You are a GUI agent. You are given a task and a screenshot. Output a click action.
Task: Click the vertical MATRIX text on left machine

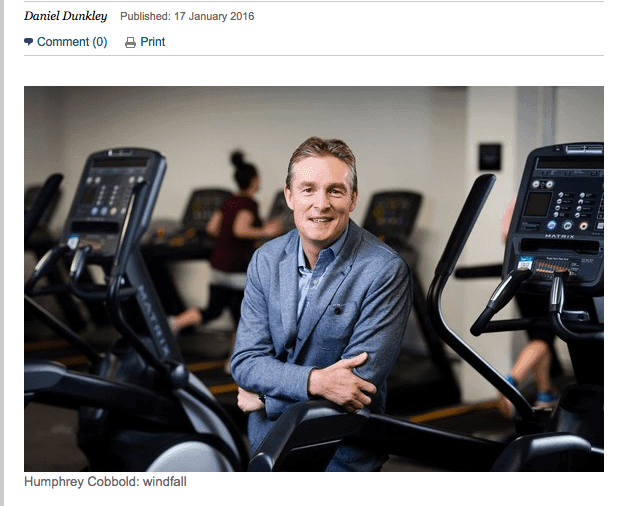tap(153, 320)
